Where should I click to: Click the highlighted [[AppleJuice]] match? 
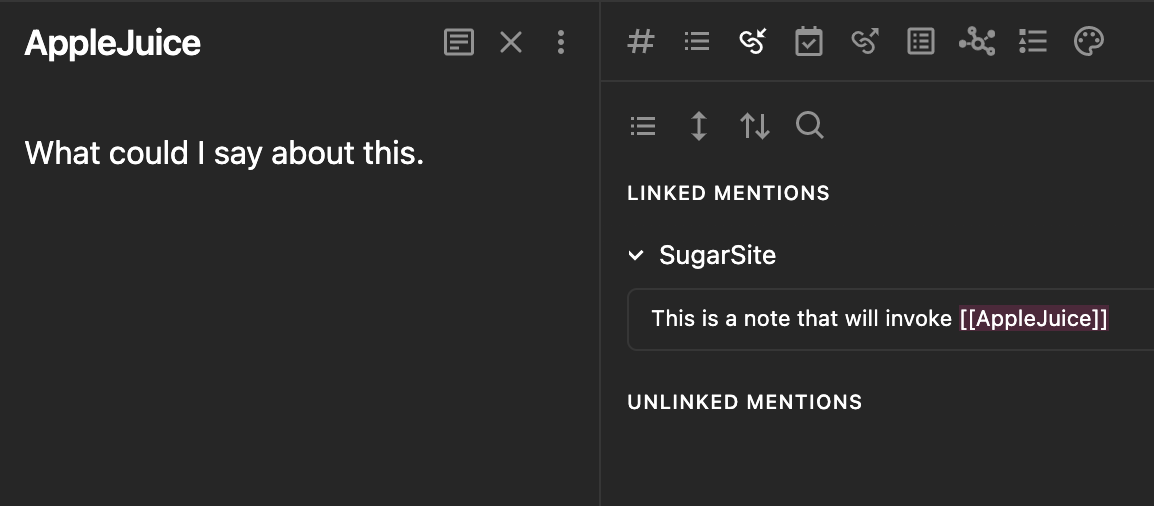coord(1033,318)
